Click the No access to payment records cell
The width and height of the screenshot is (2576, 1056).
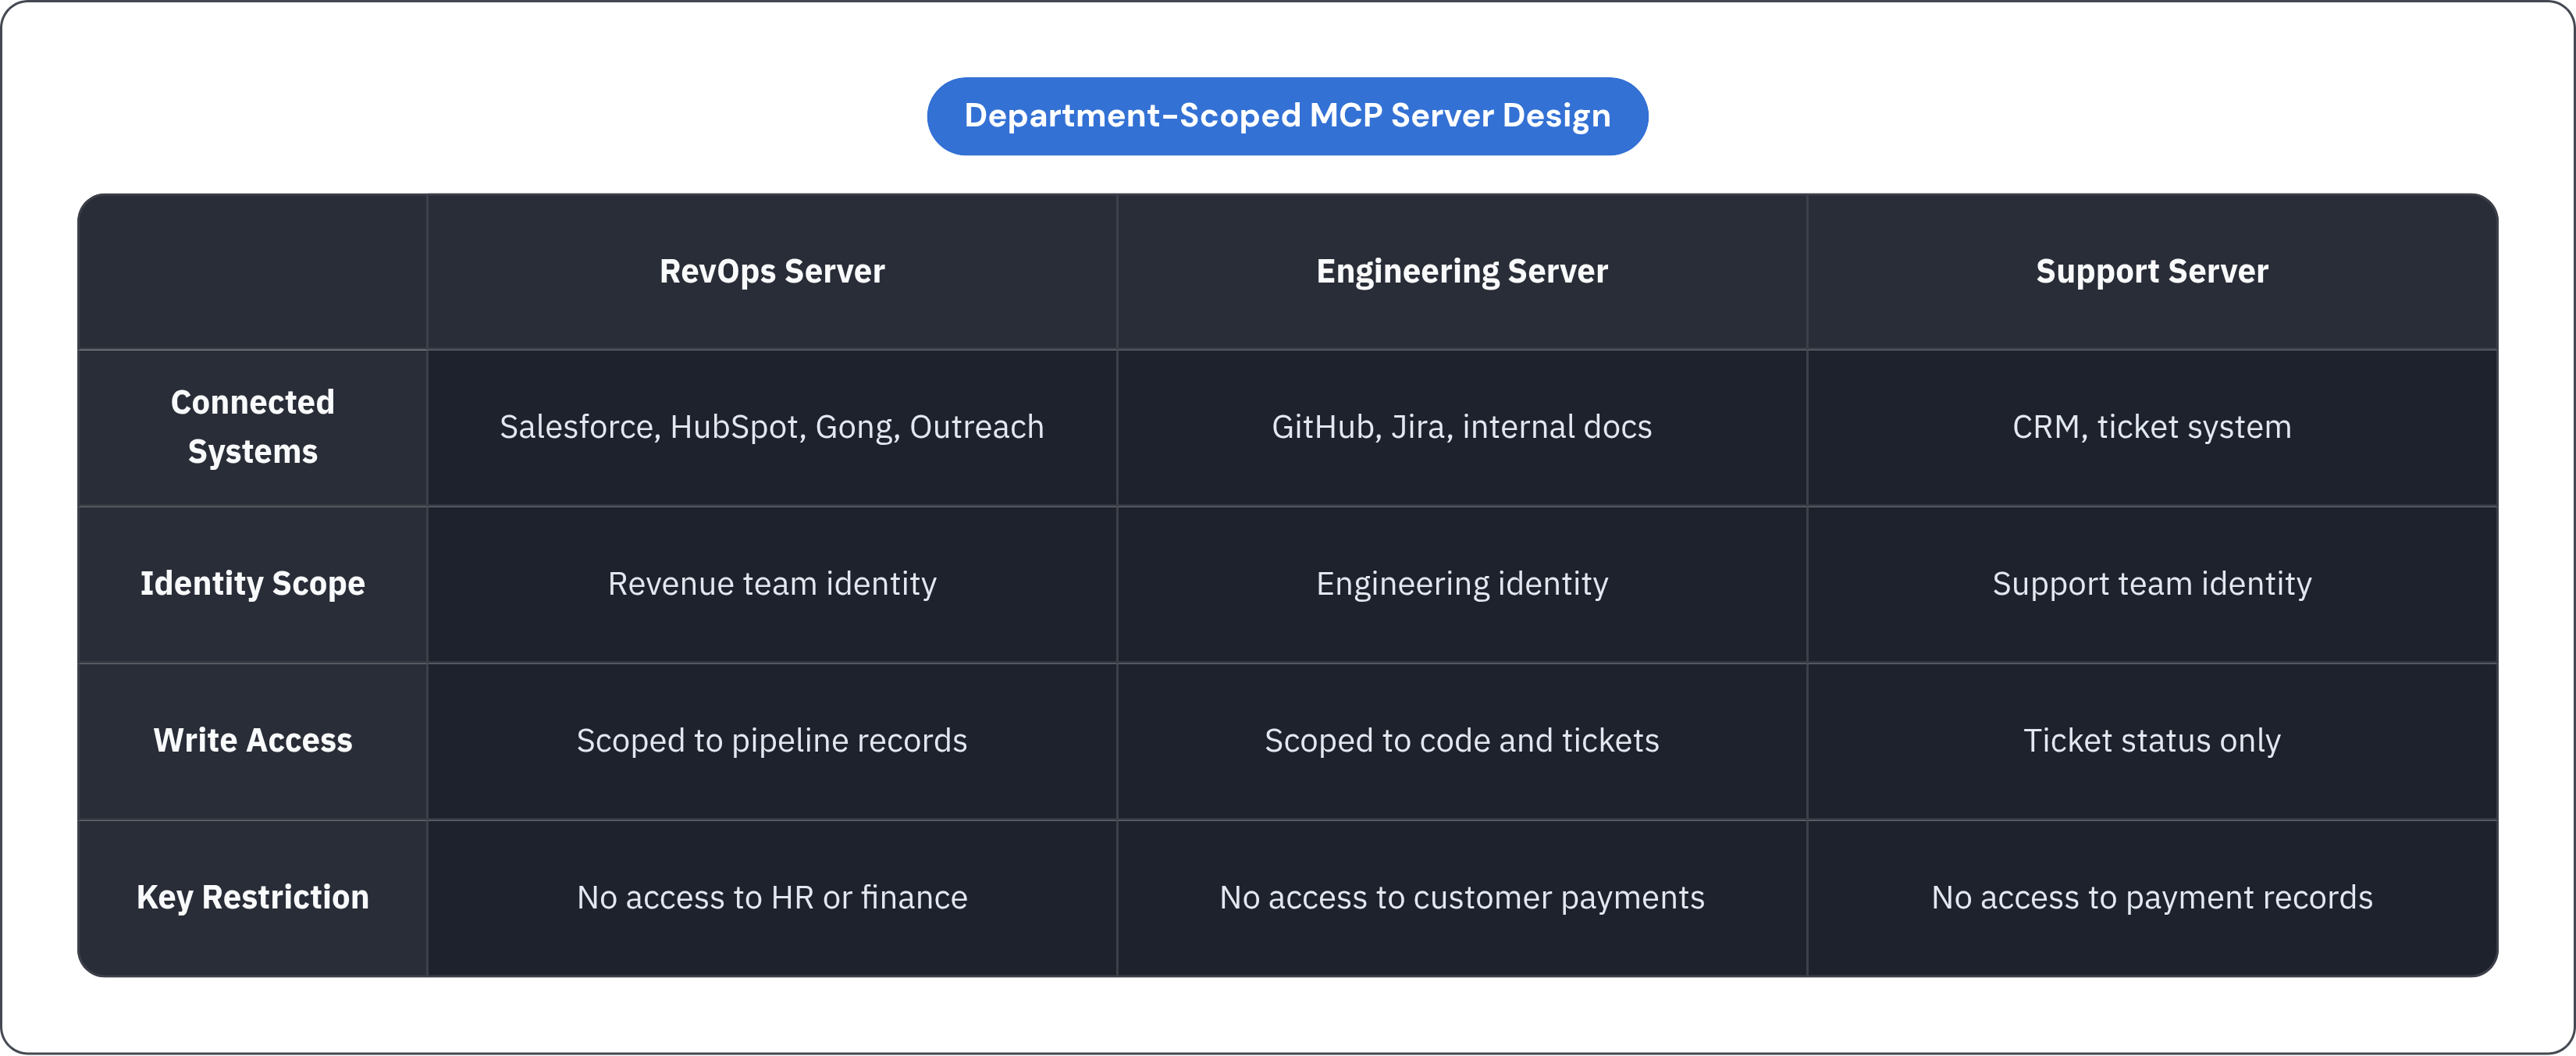click(2152, 898)
